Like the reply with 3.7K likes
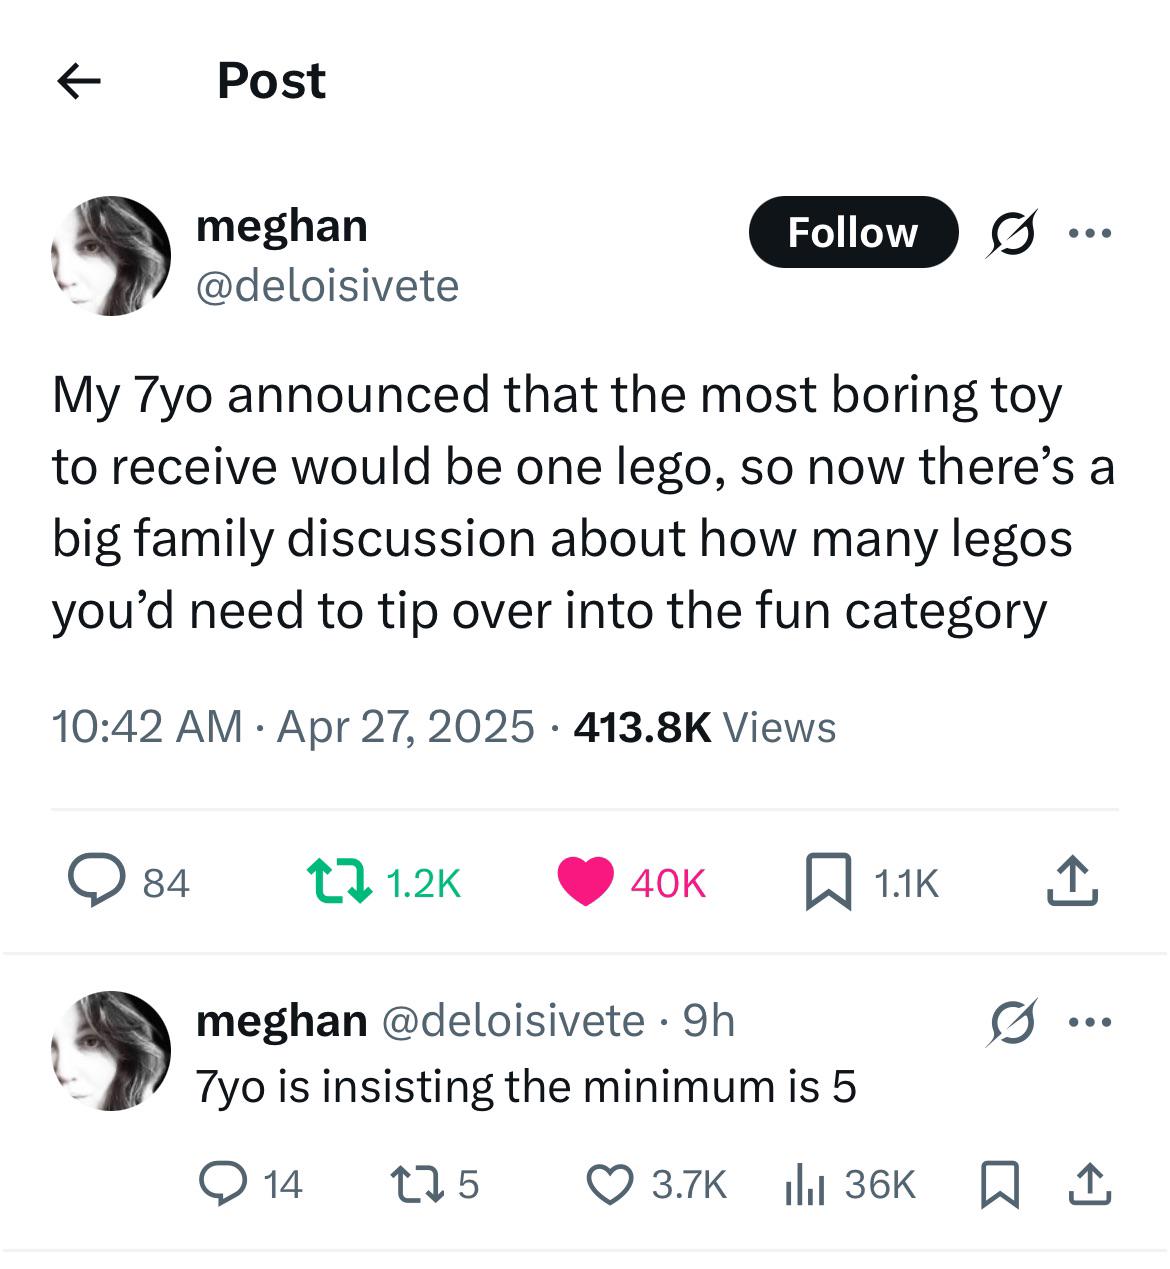 click(x=611, y=1184)
